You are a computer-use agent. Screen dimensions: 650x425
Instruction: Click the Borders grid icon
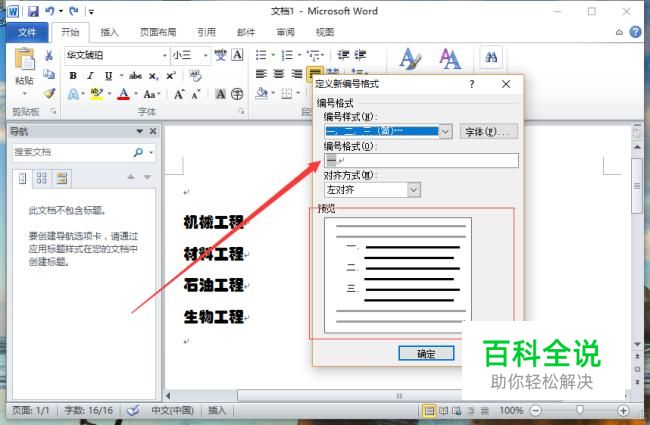[x=286, y=93]
